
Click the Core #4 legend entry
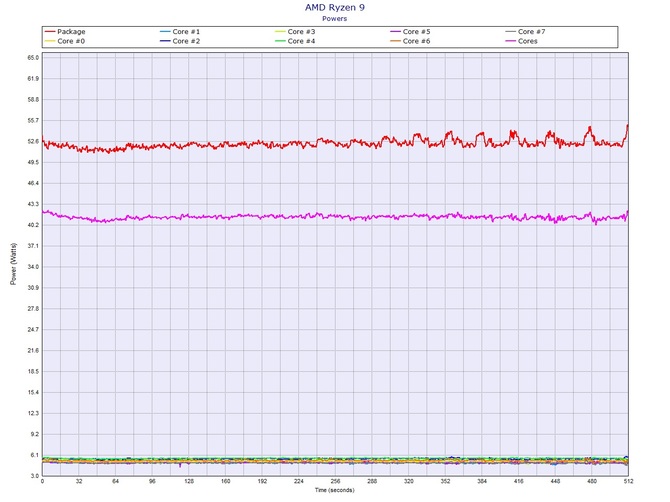pyautogui.click(x=295, y=41)
